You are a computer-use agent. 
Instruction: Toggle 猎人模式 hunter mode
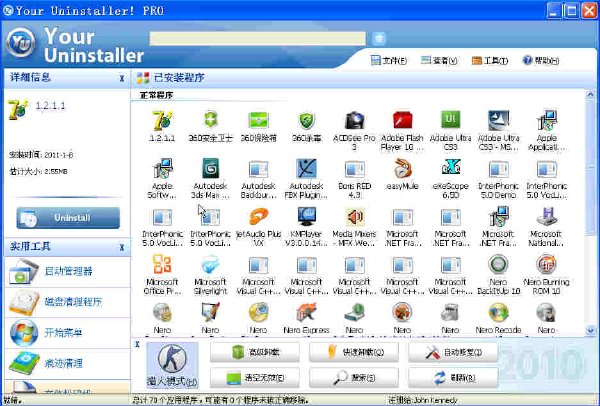coord(172,365)
